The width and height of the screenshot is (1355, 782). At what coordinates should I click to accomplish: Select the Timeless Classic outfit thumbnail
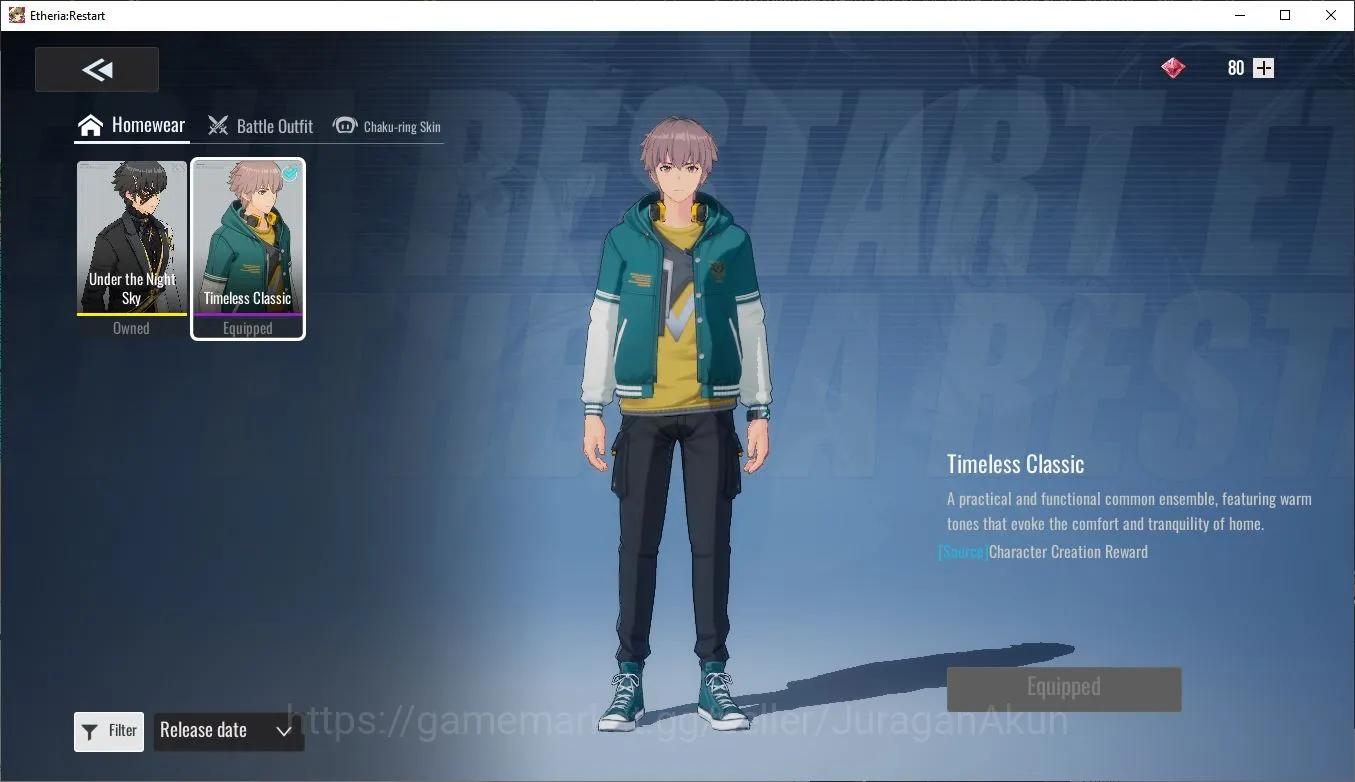(x=248, y=249)
